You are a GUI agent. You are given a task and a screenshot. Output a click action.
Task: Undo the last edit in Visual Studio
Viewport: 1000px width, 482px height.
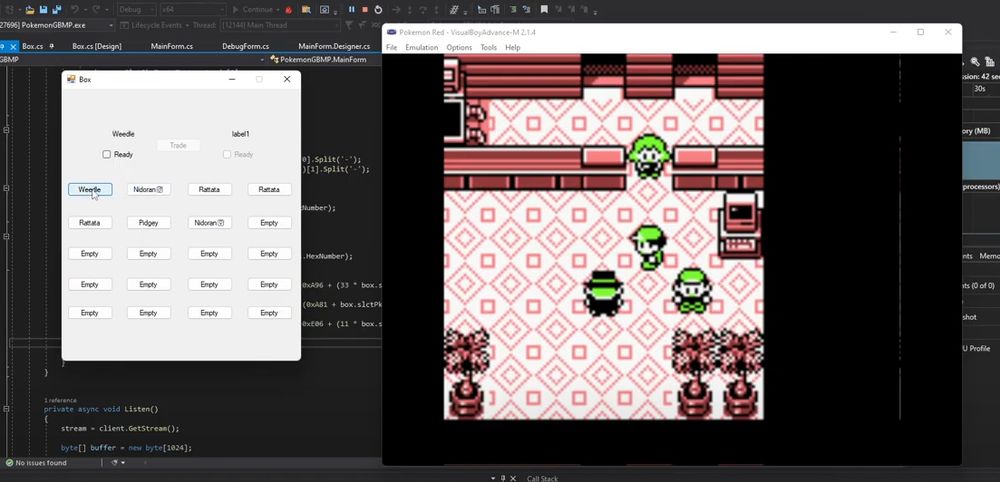(75, 10)
